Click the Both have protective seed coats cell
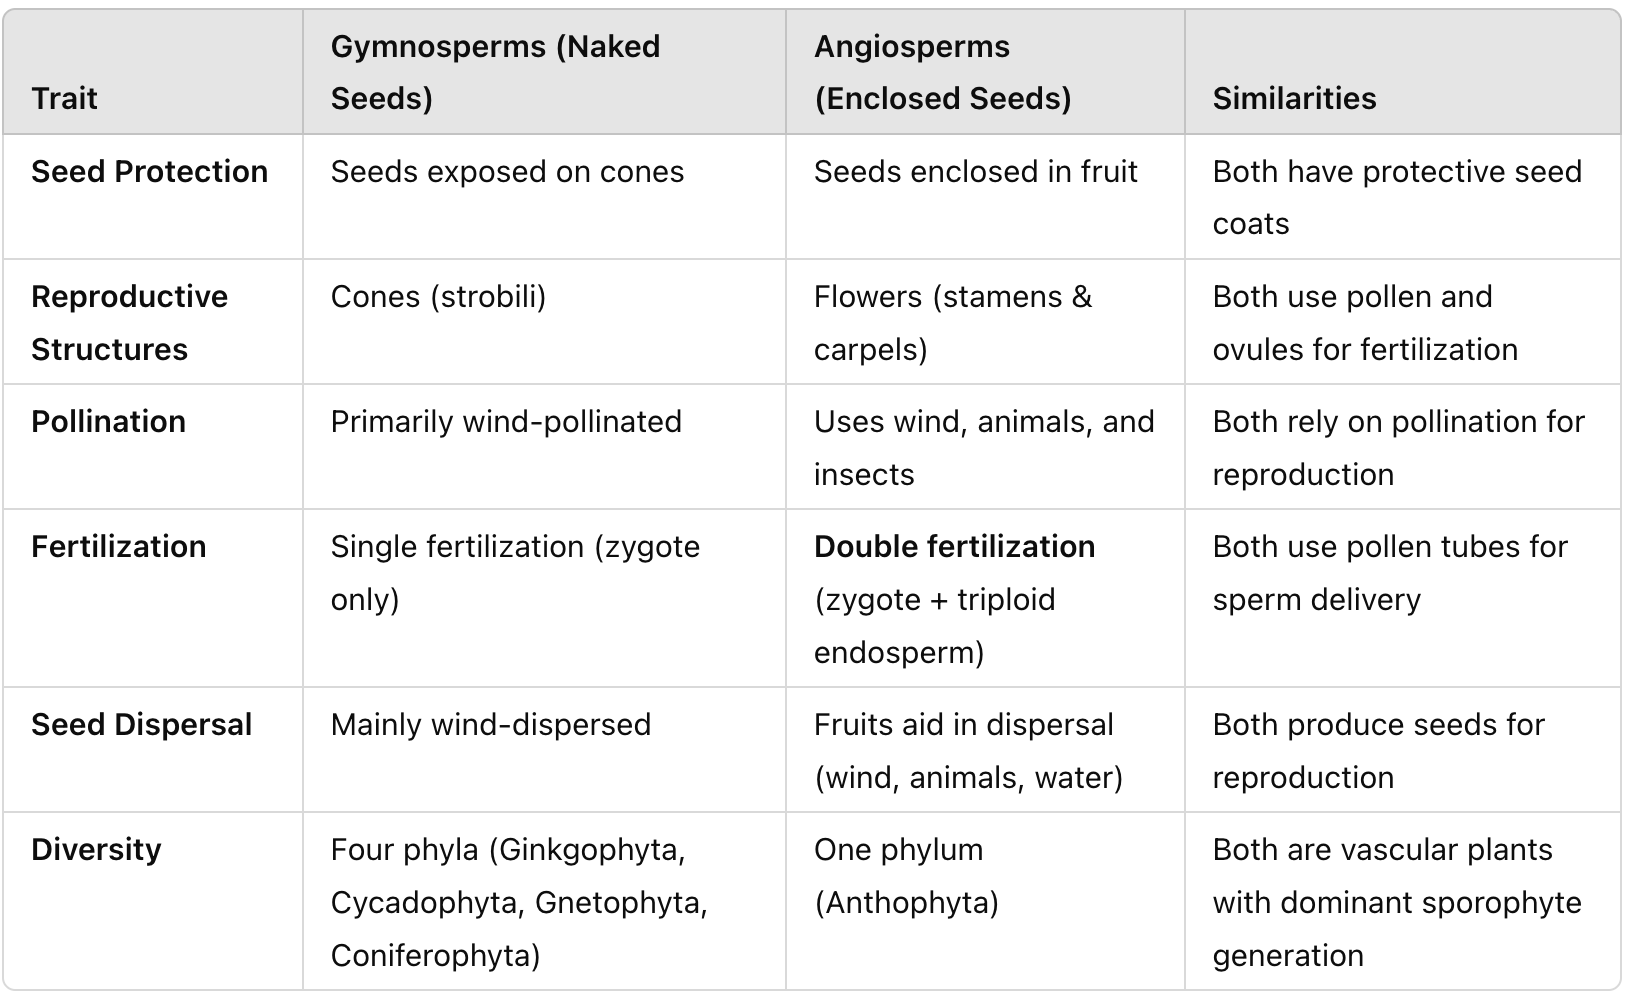The height and width of the screenshot is (996, 1628). 1396,197
